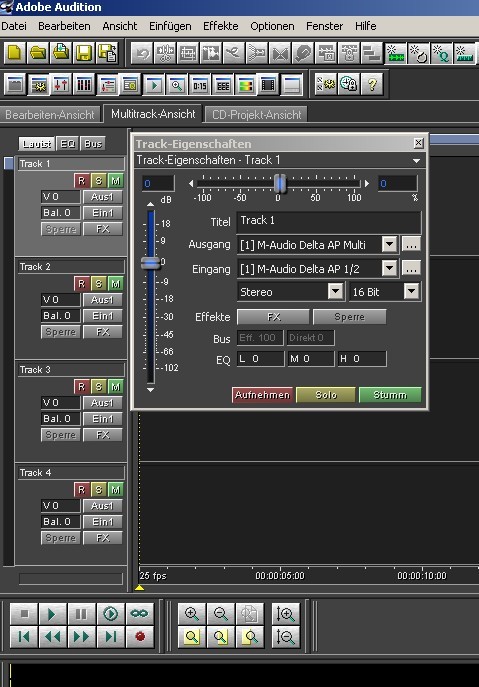
Task: Click the filmstrip video window icon
Action: coord(268,84)
